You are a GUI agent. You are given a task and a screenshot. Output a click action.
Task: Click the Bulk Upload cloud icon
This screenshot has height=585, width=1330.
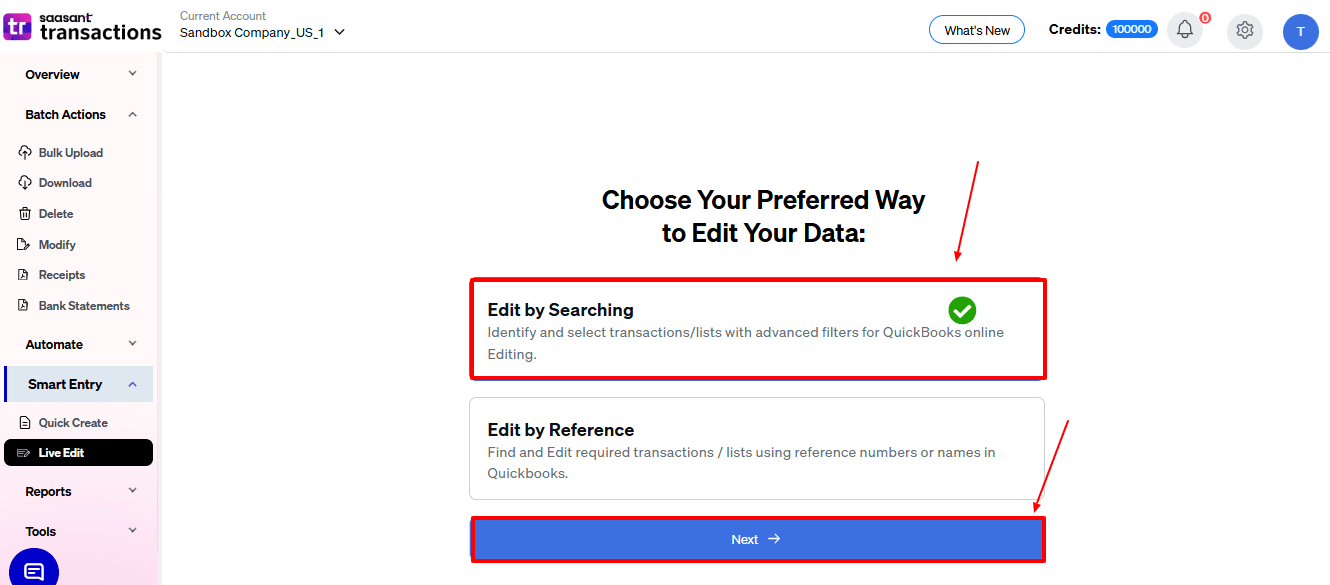coord(25,153)
